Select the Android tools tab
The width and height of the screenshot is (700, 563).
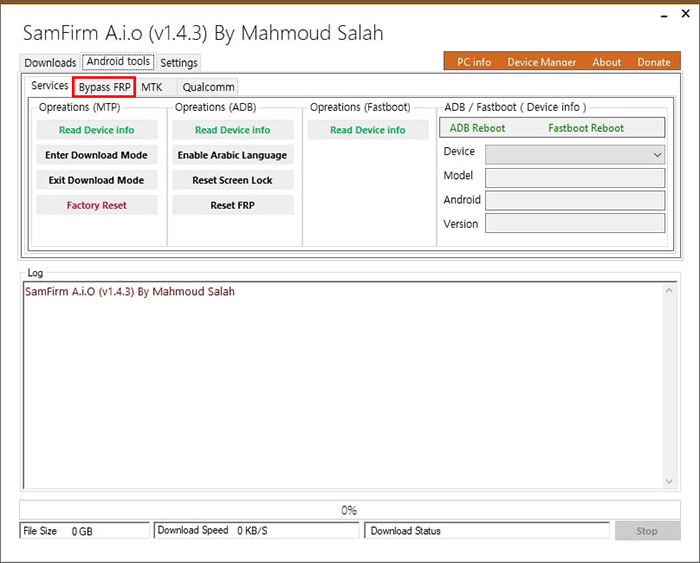click(x=118, y=62)
